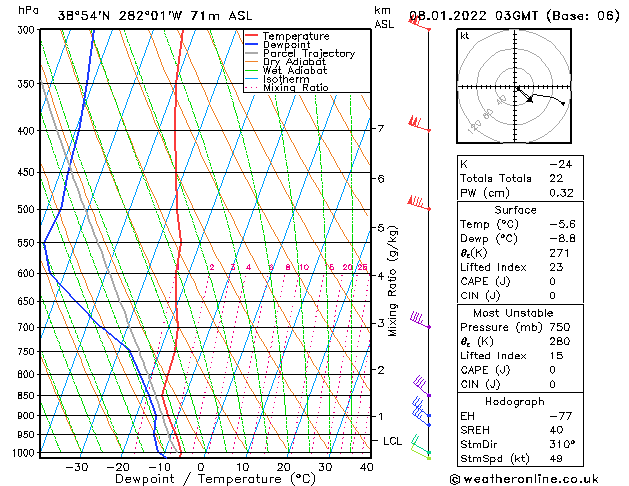This screenshot has height=486, width=629.
Task: Click the '300' pressure level label
Action: pos(28,30)
